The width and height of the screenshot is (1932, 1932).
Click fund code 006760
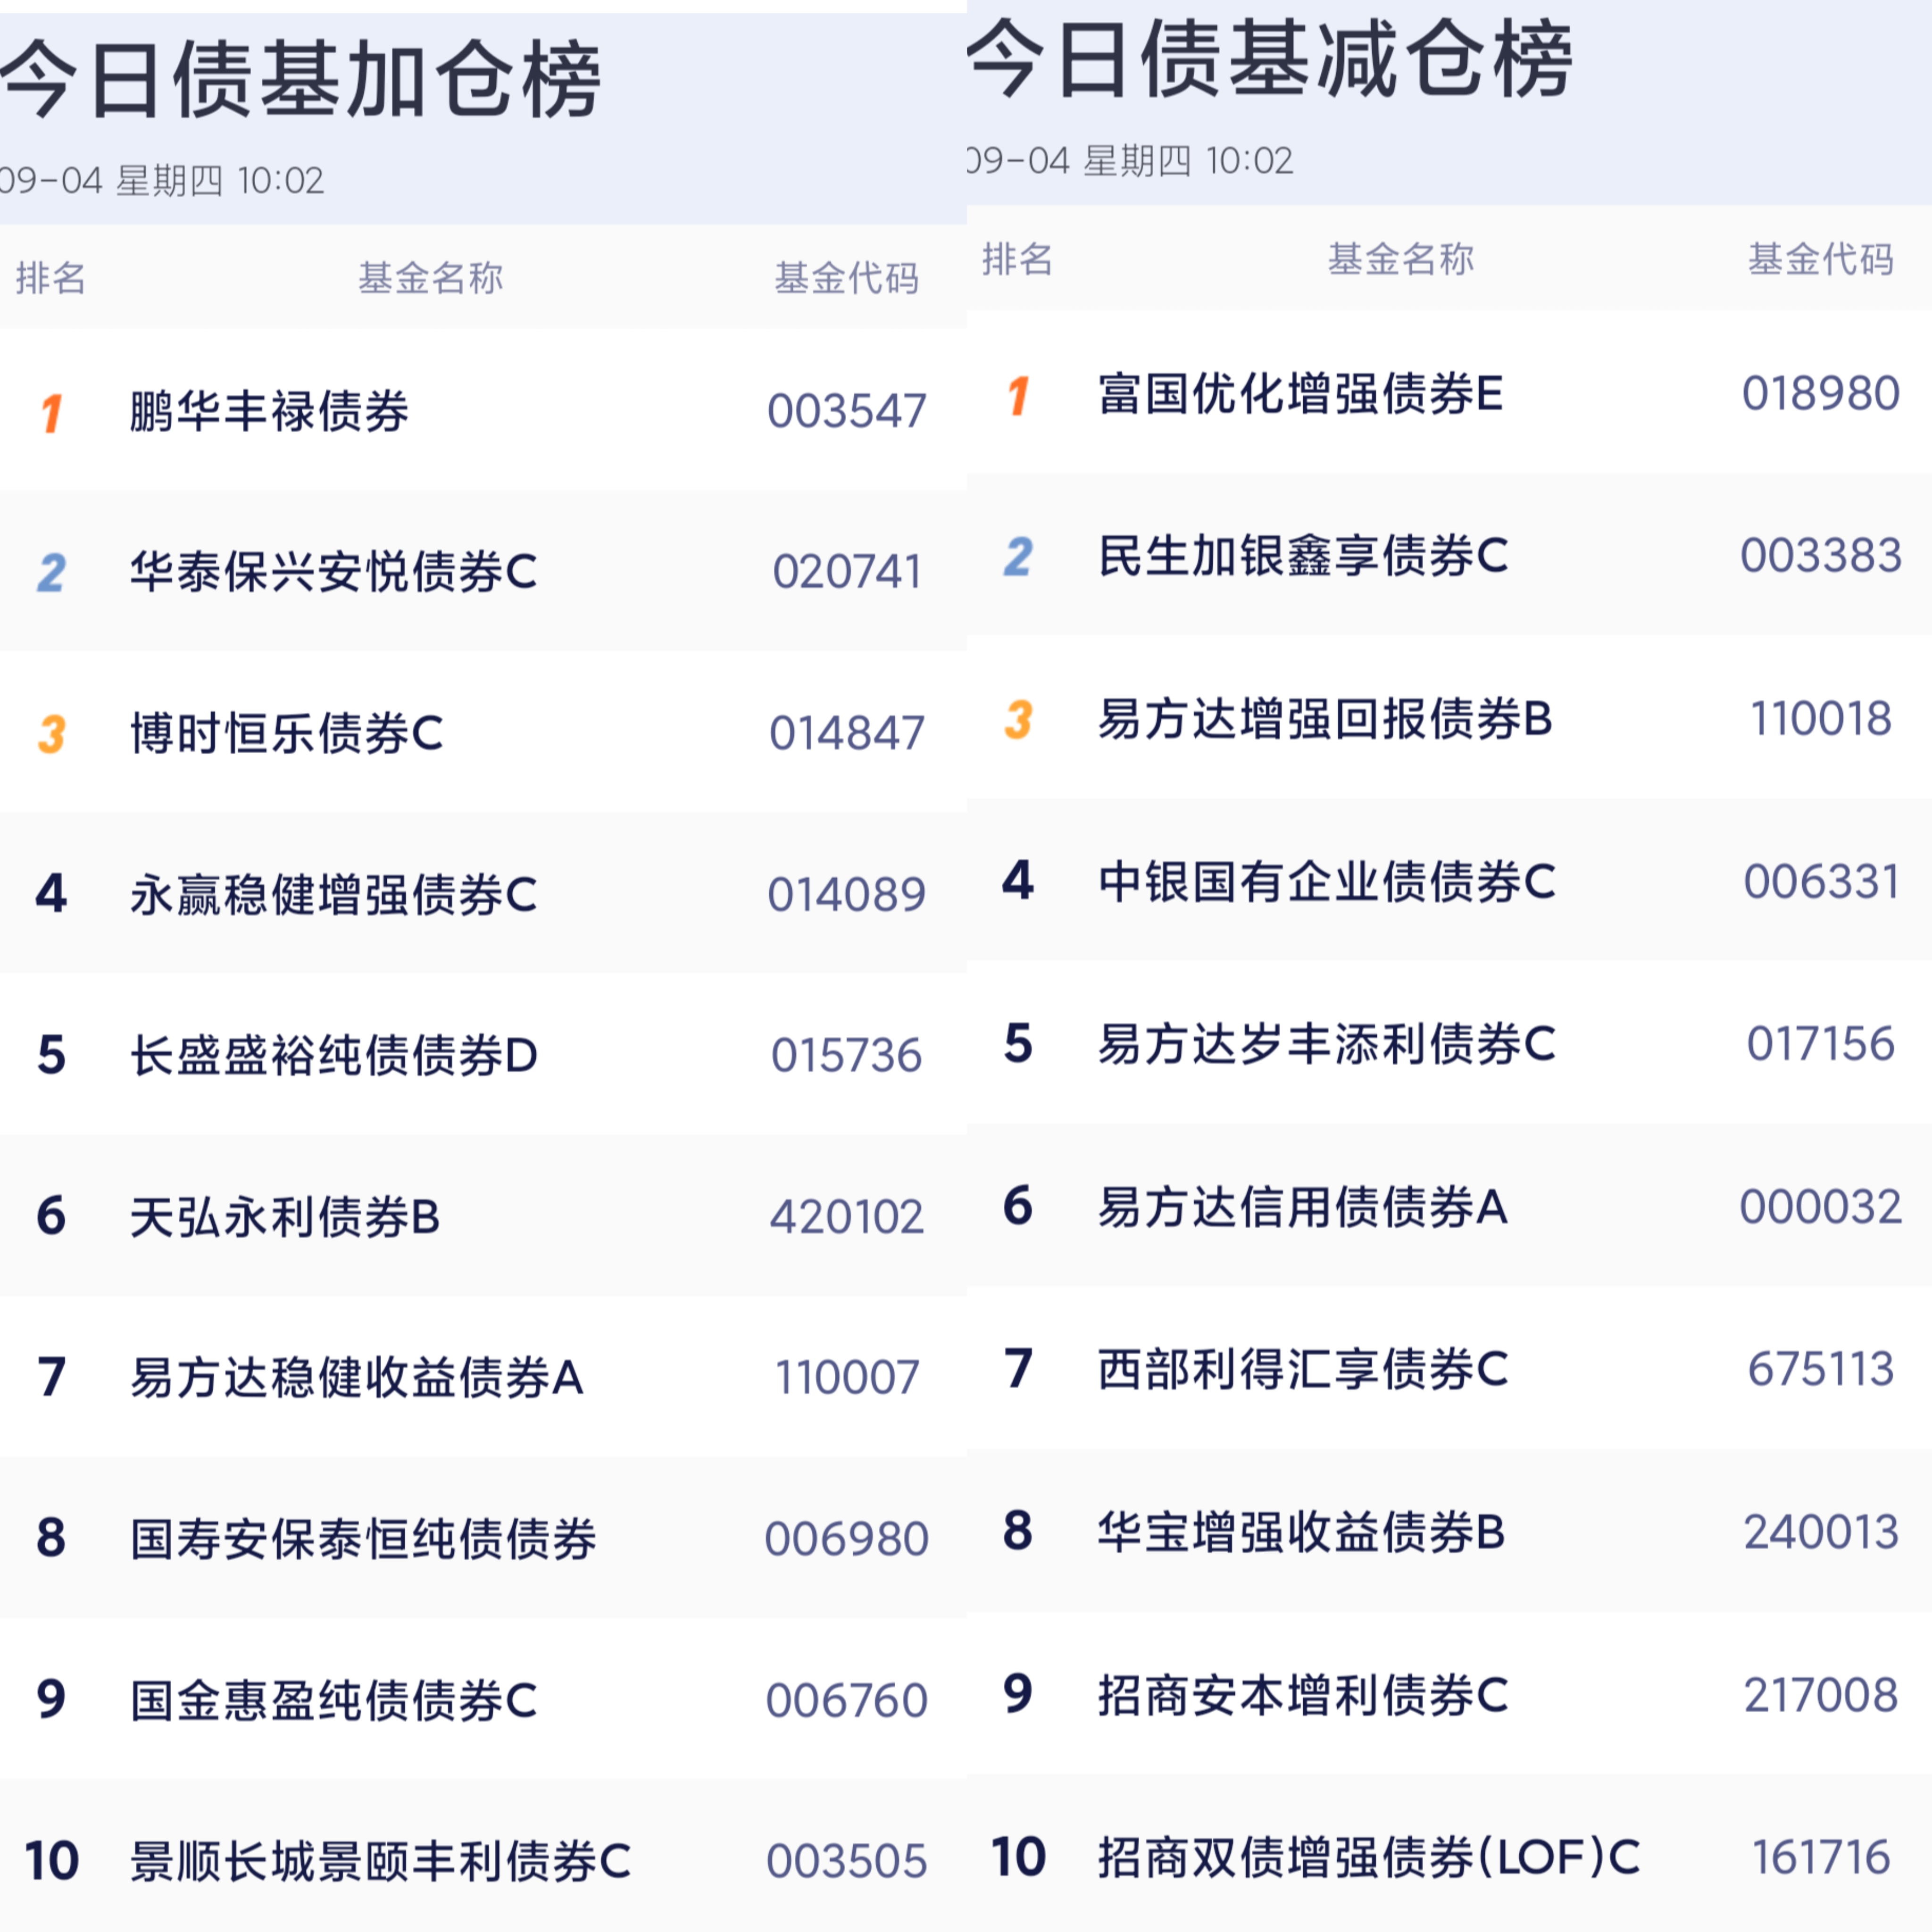pyautogui.click(x=847, y=1700)
